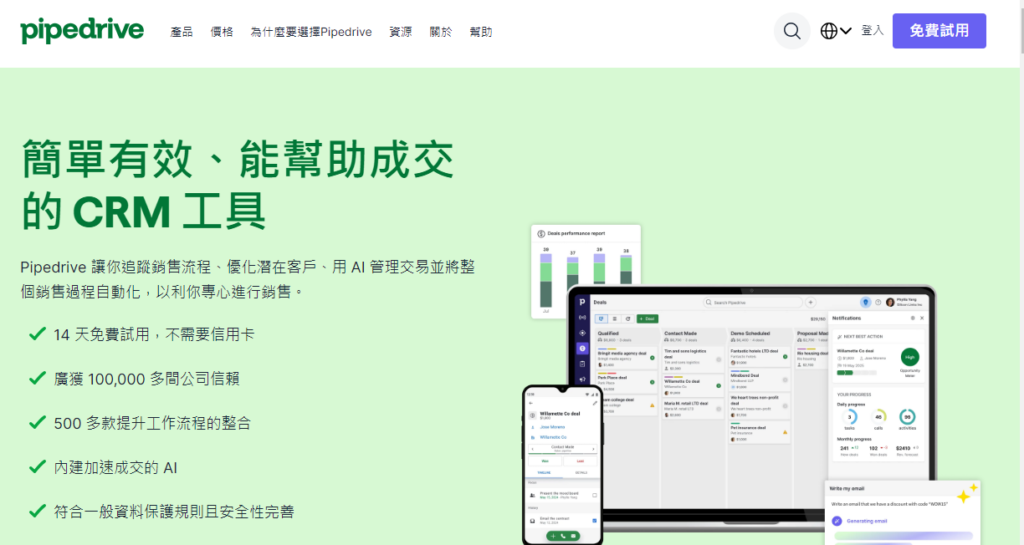Click the yellow sparkle stars icon
Viewport: 1024px width, 545px height.
(x=966, y=493)
